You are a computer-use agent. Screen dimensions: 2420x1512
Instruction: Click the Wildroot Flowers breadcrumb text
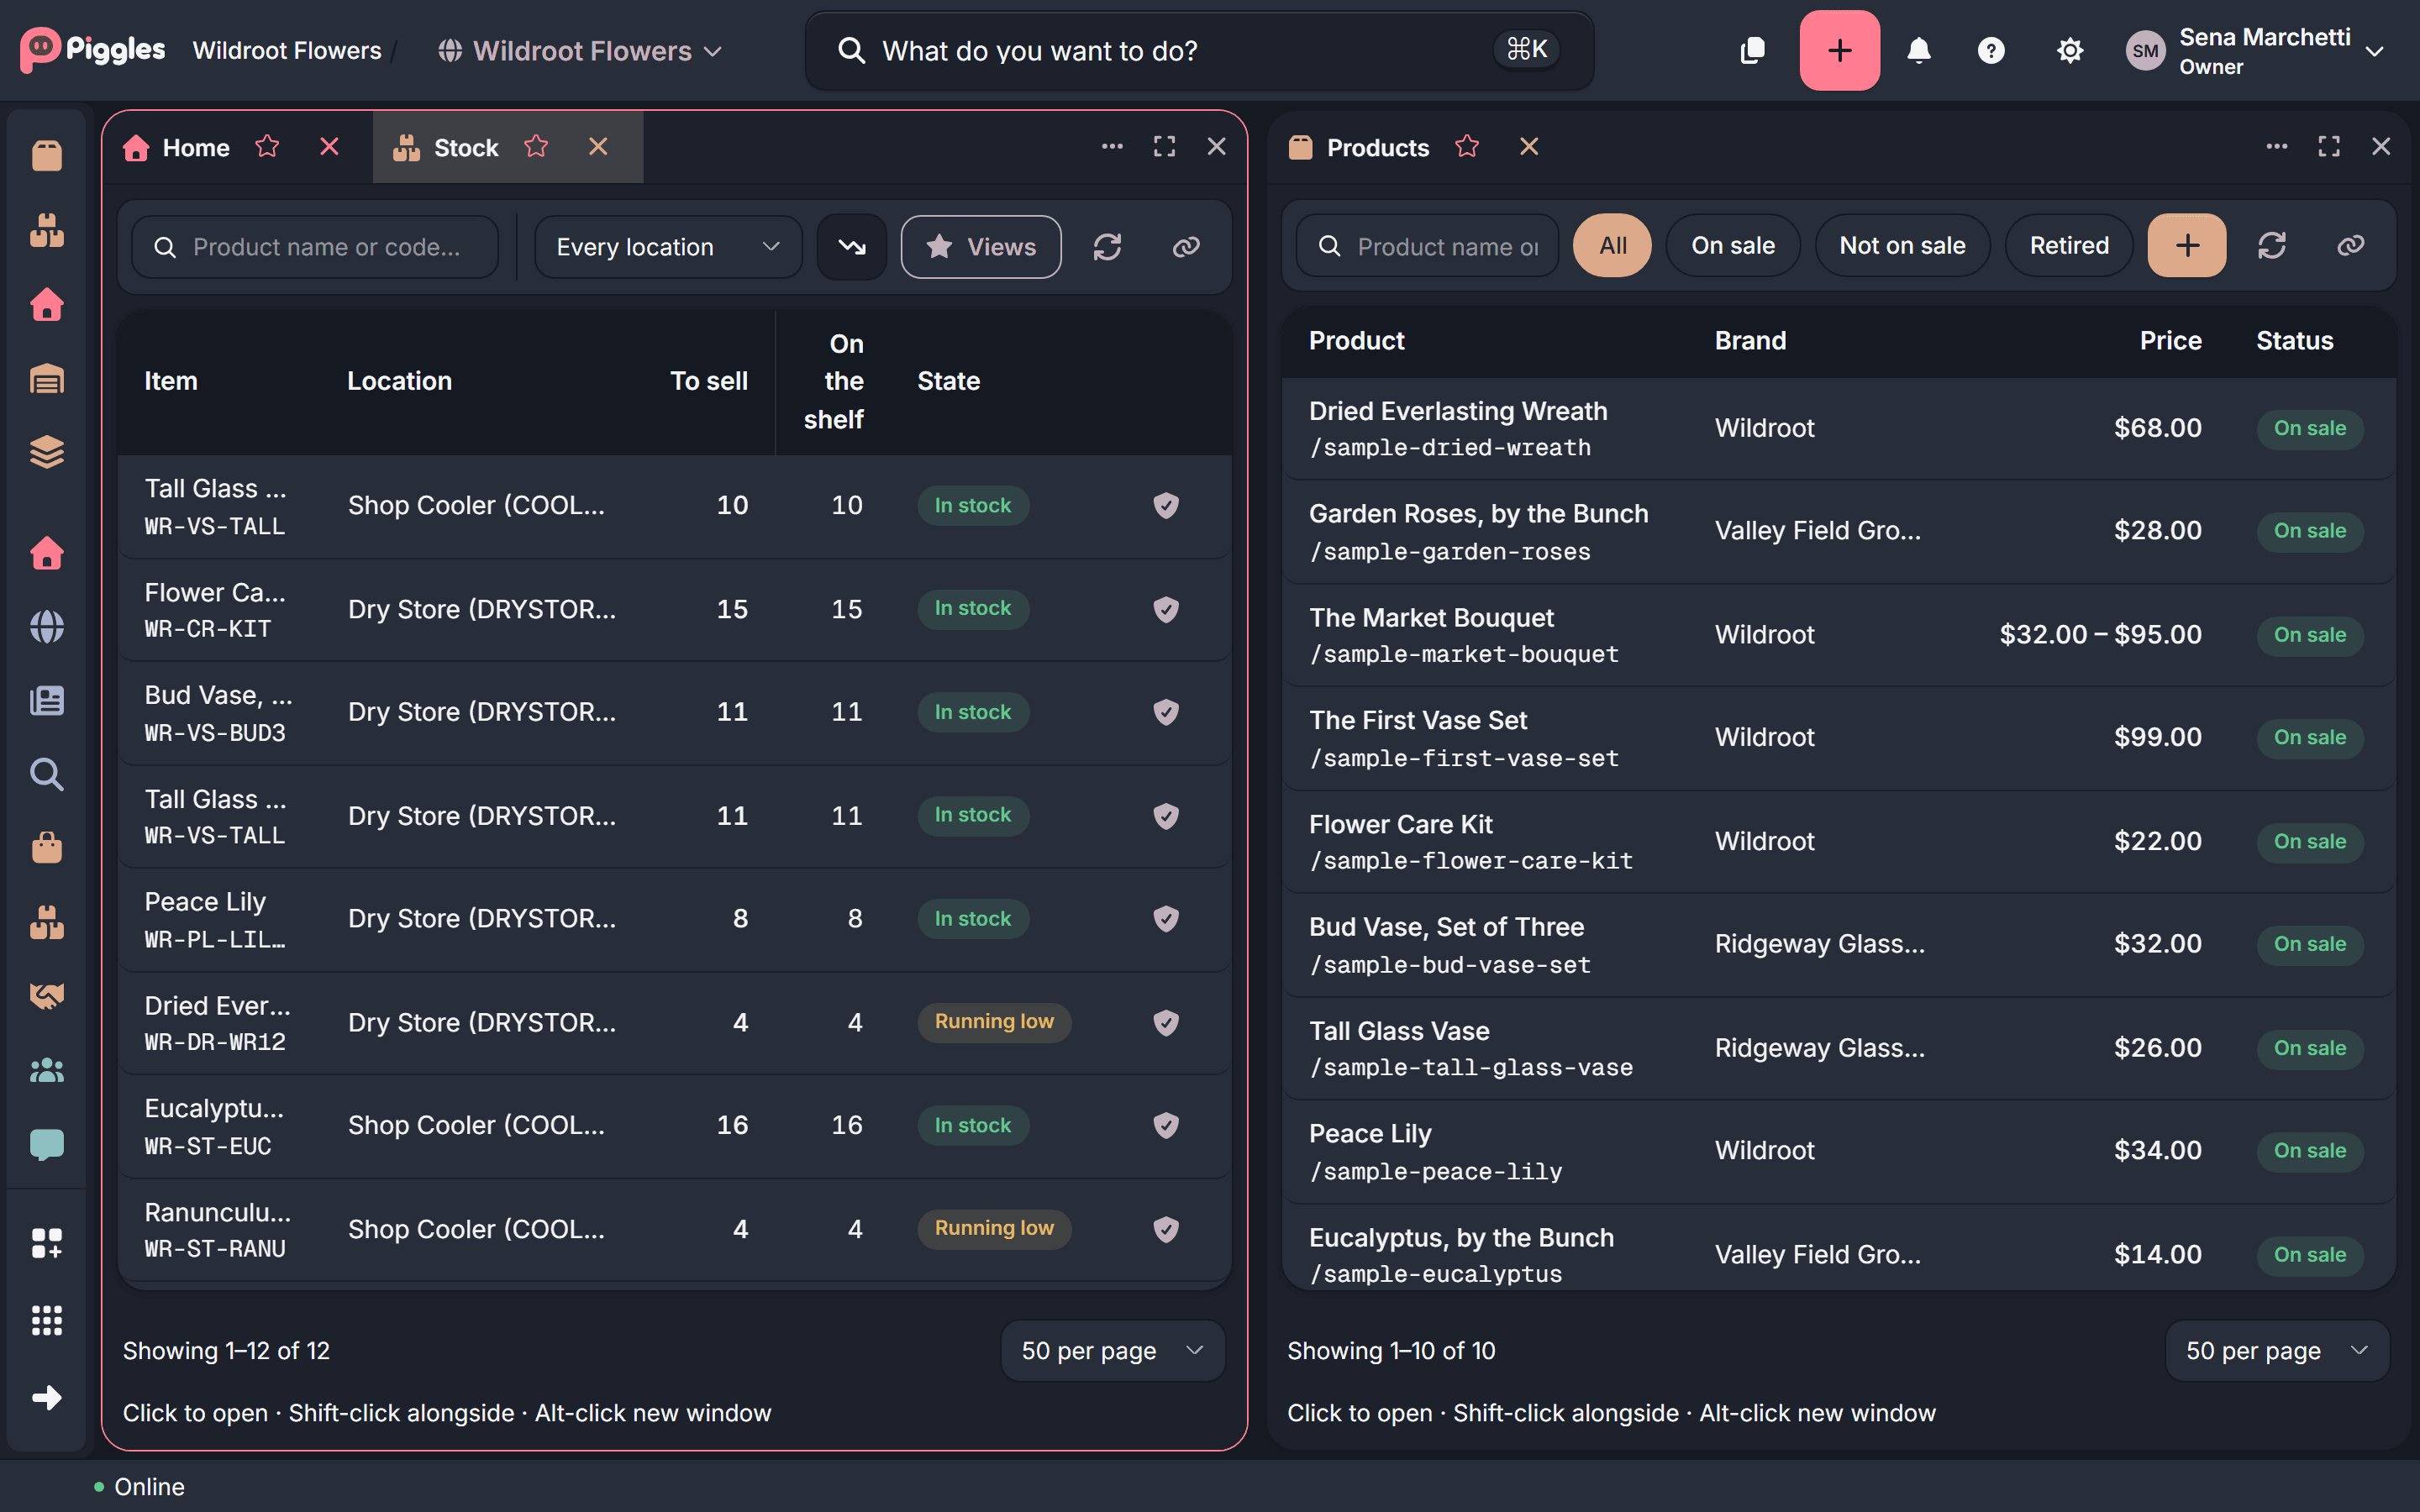pos(287,51)
